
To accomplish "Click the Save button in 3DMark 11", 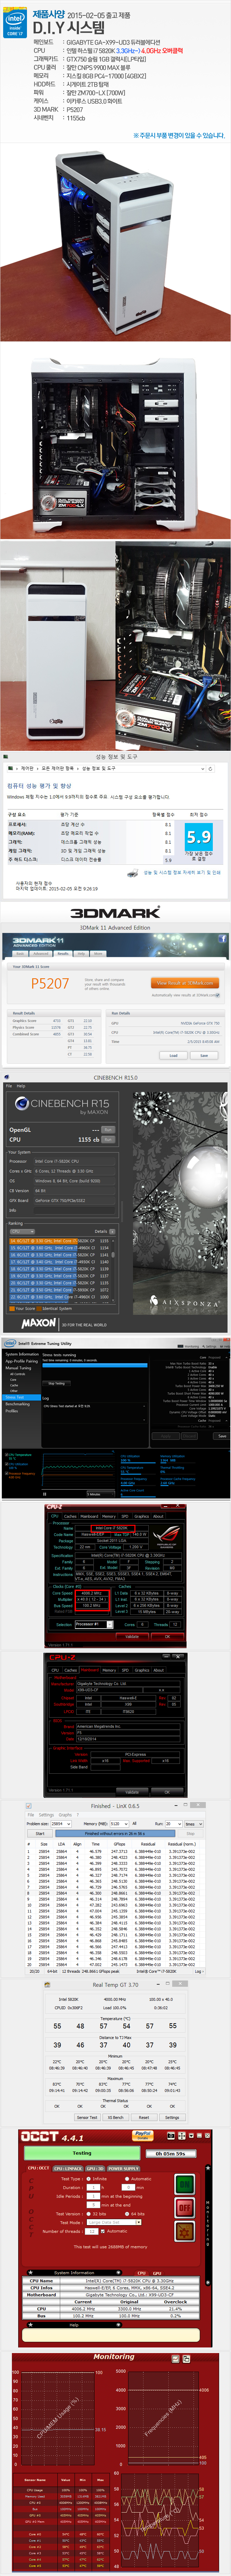I will pyautogui.click(x=204, y=1055).
